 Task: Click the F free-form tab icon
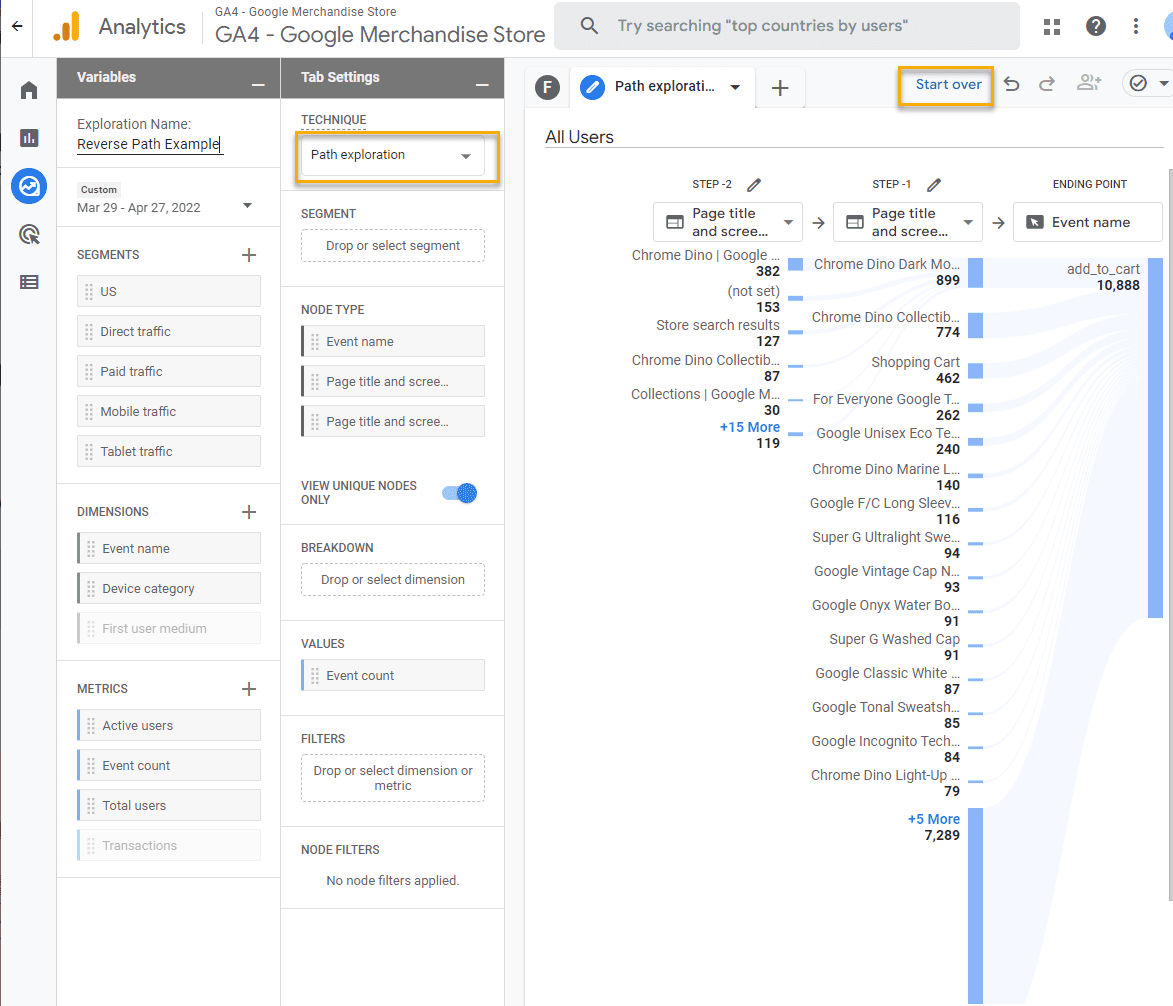click(548, 88)
